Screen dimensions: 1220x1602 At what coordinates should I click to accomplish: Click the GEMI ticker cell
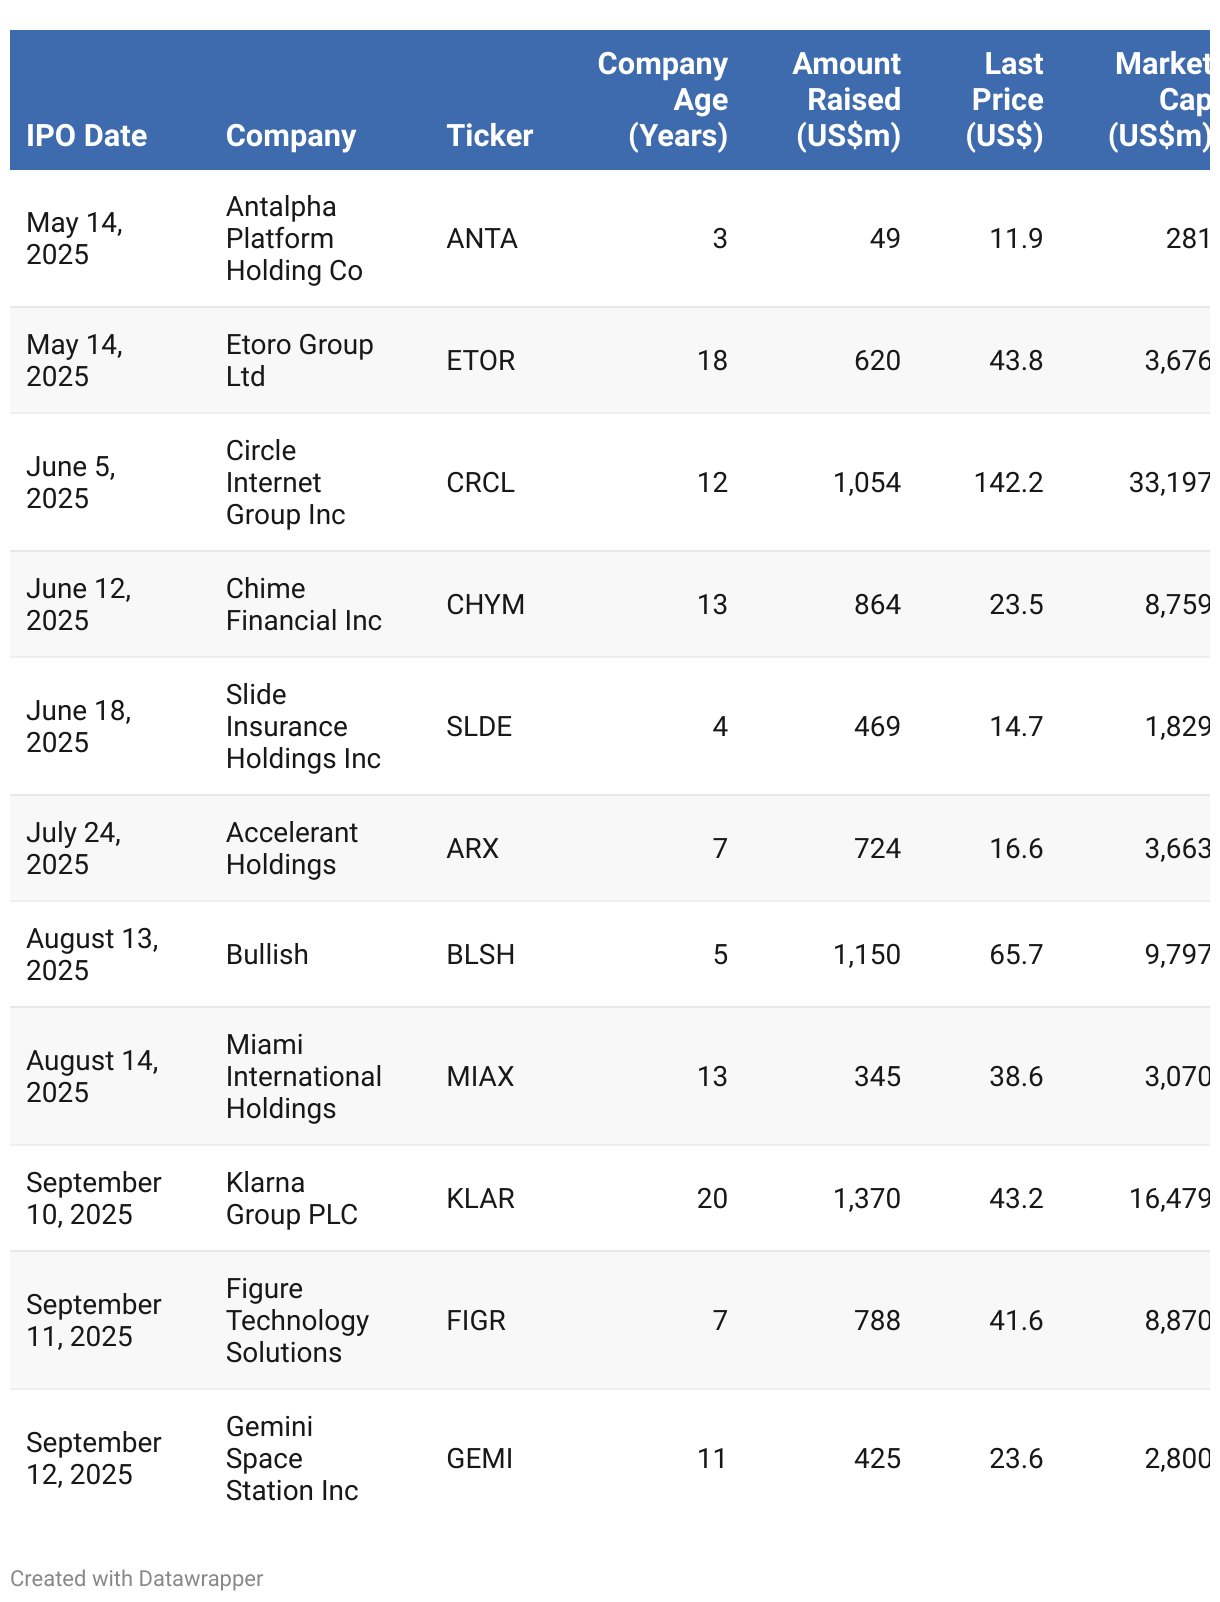[480, 1459]
